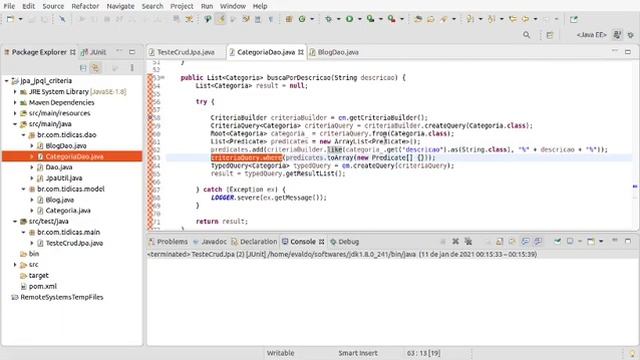
Task: Expand src/main/resources folder
Action: (x=15, y=113)
